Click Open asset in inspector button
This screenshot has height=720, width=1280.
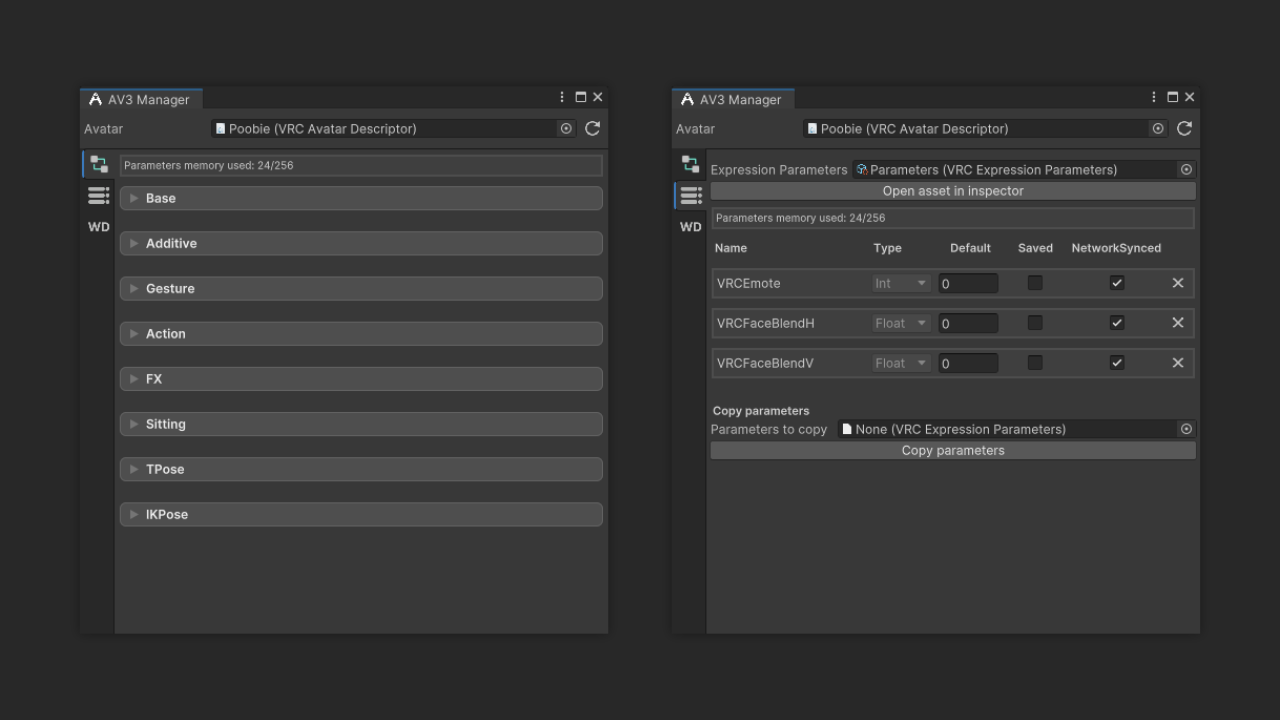tap(953, 191)
